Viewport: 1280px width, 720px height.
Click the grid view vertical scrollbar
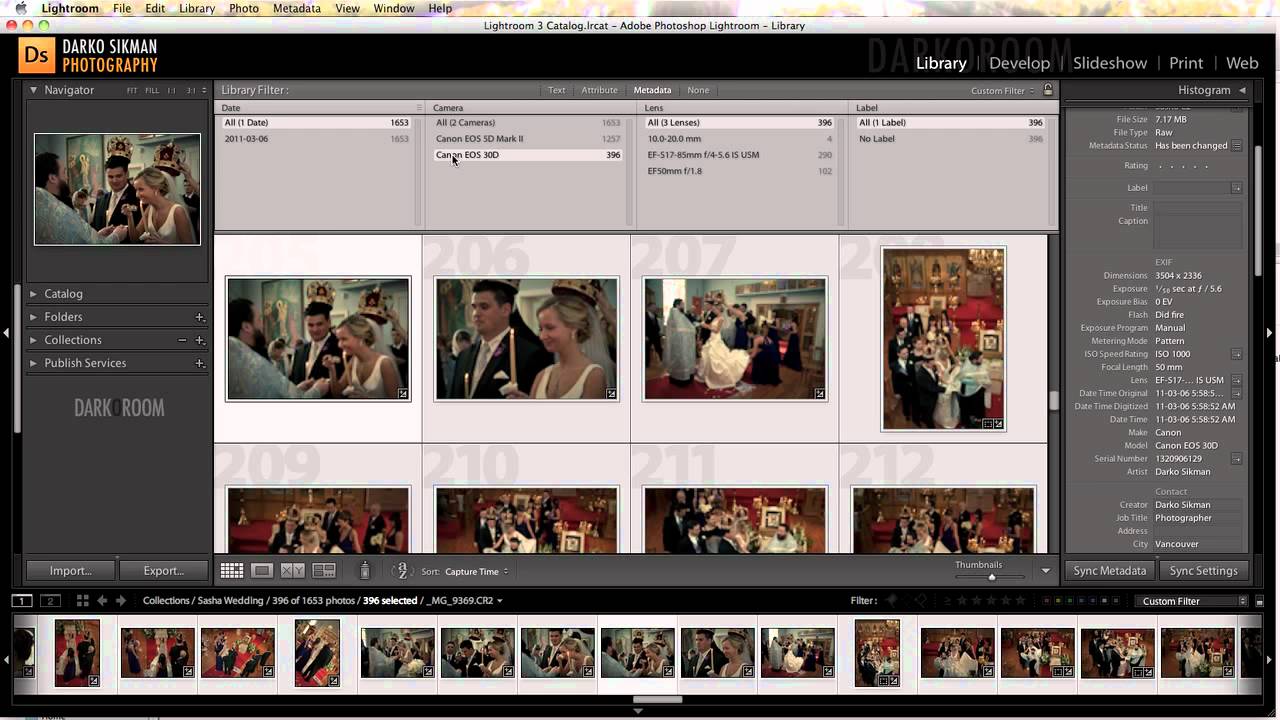[x=1053, y=400]
